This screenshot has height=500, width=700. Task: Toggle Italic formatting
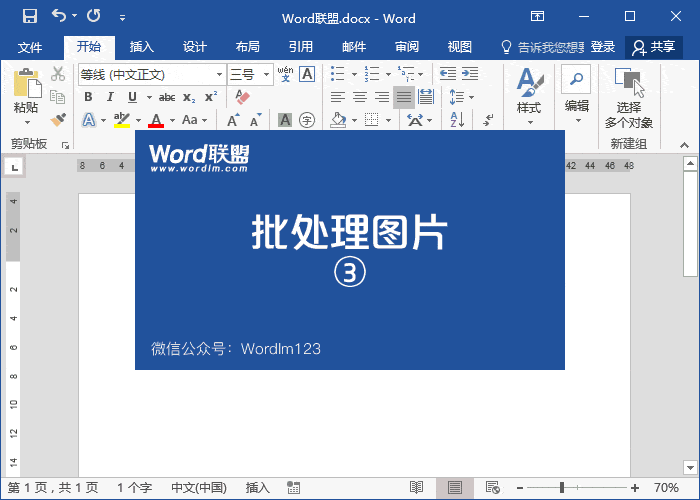[110, 97]
